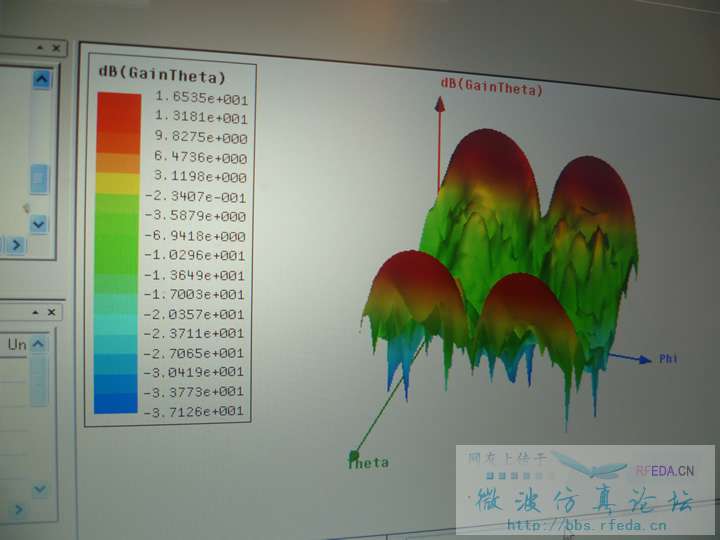Click legend value 3.1198e+000

coord(200,176)
